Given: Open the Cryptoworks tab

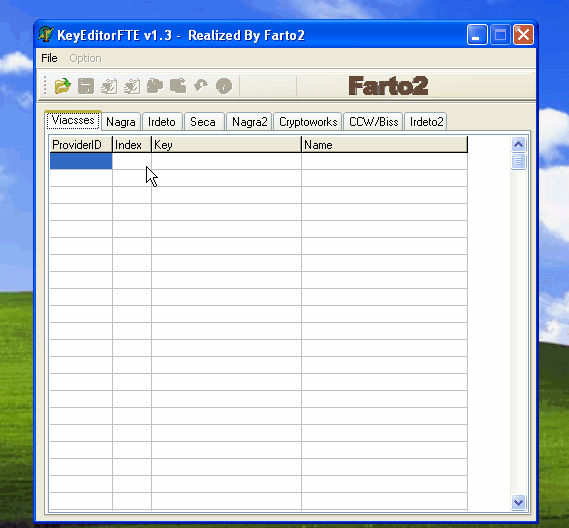Looking at the screenshot, I should (x=308, y=122).
